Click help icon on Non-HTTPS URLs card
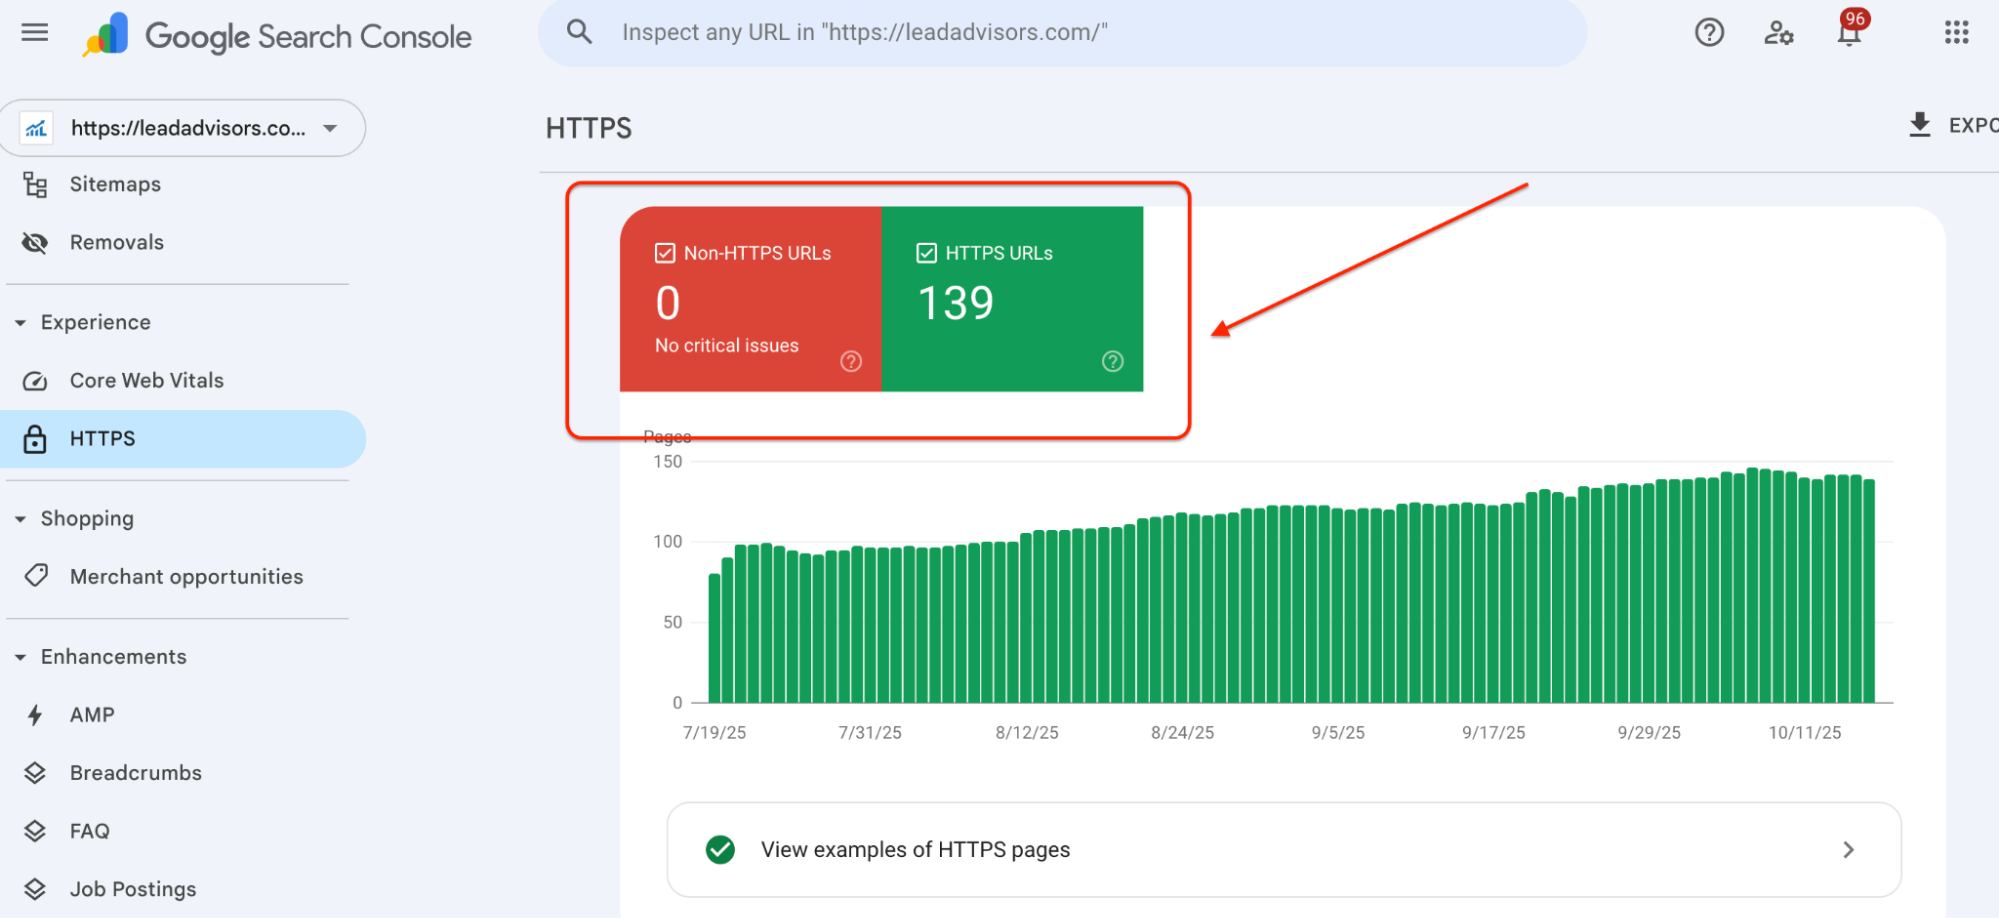1999x918 pixels. (x=851, y=361)
